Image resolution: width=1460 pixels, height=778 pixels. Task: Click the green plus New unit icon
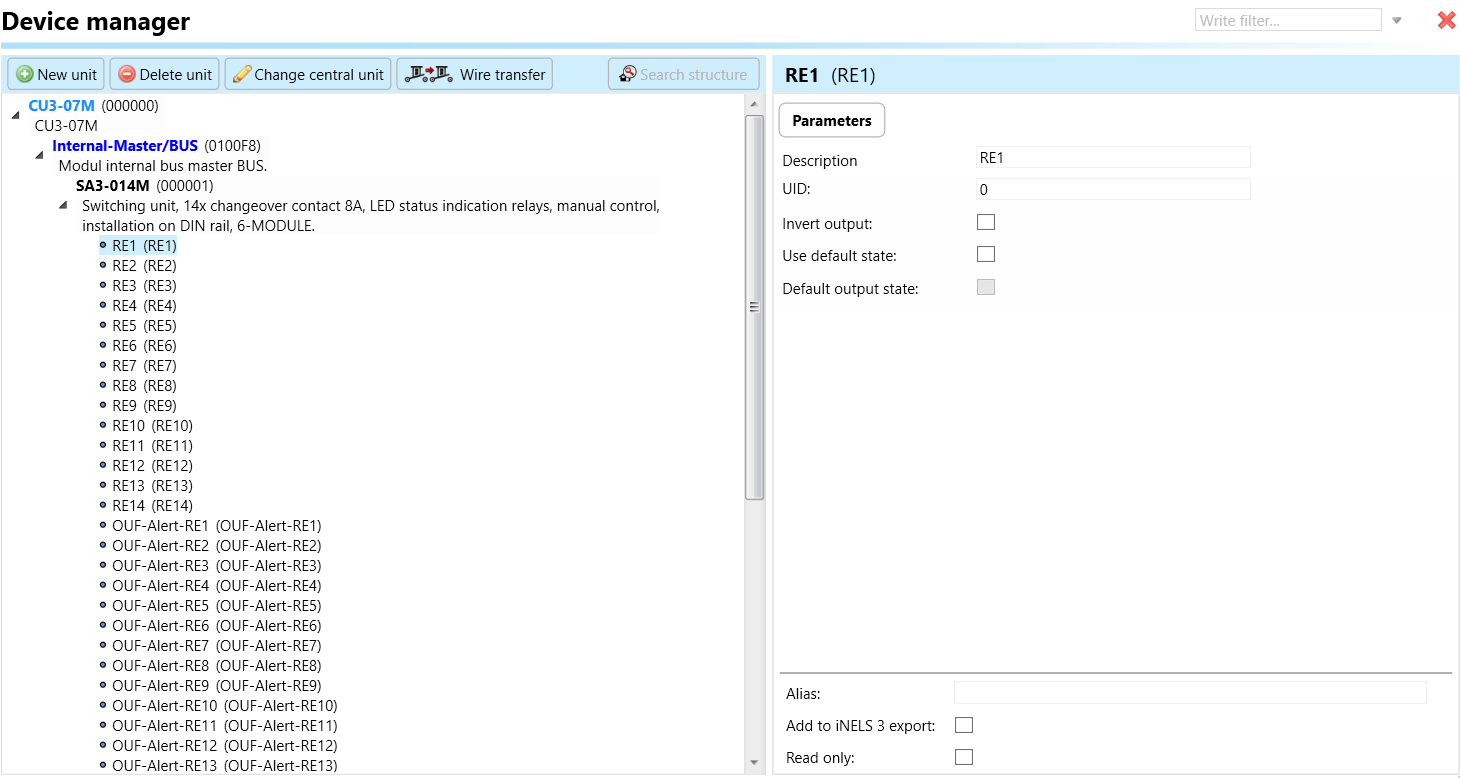point(25,74)
